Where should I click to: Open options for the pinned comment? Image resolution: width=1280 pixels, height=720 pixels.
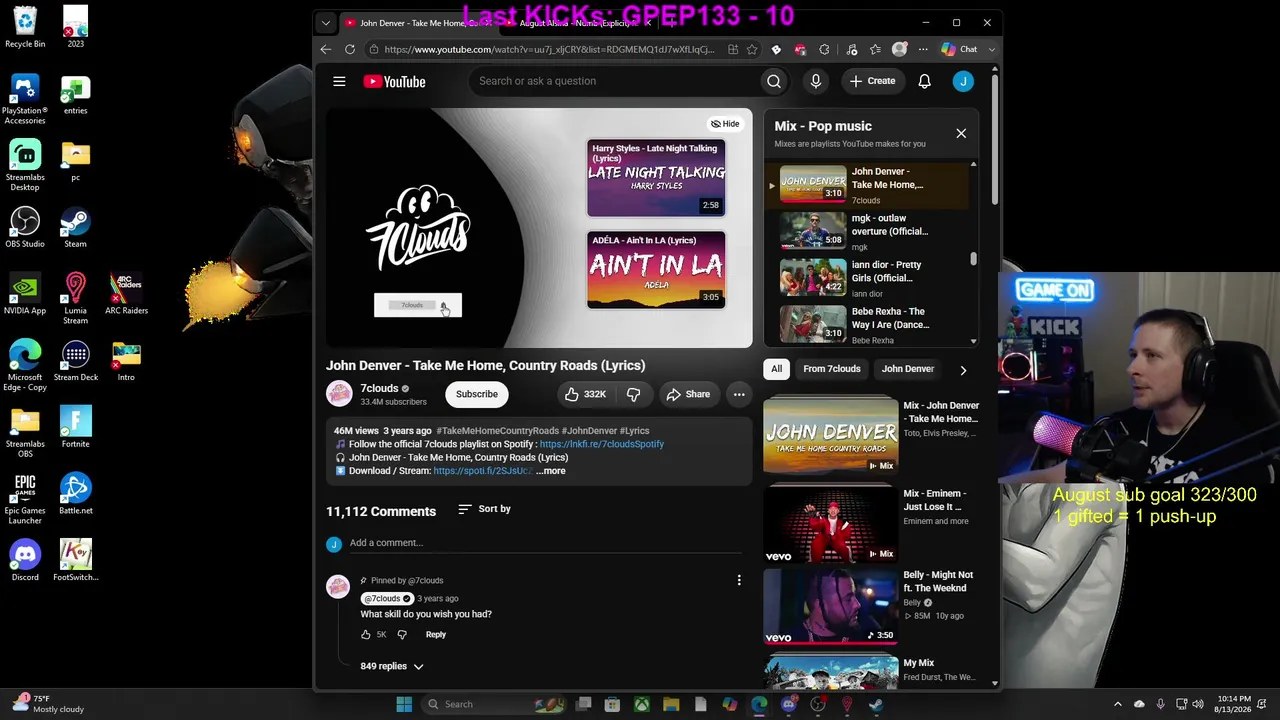(x=739, y=580)
